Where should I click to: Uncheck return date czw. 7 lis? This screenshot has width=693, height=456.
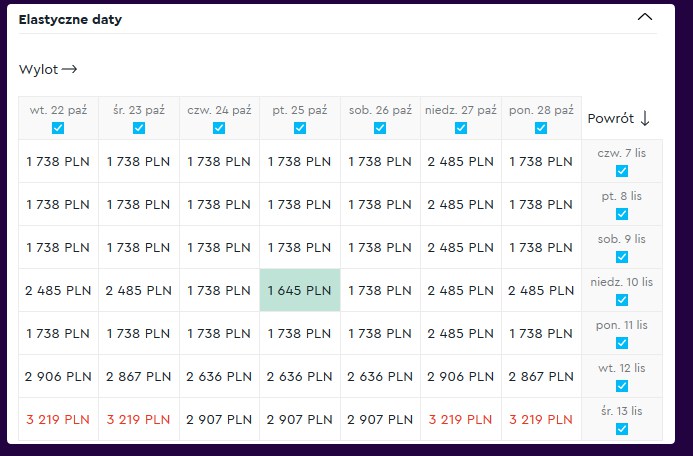(x=622, y=171)
